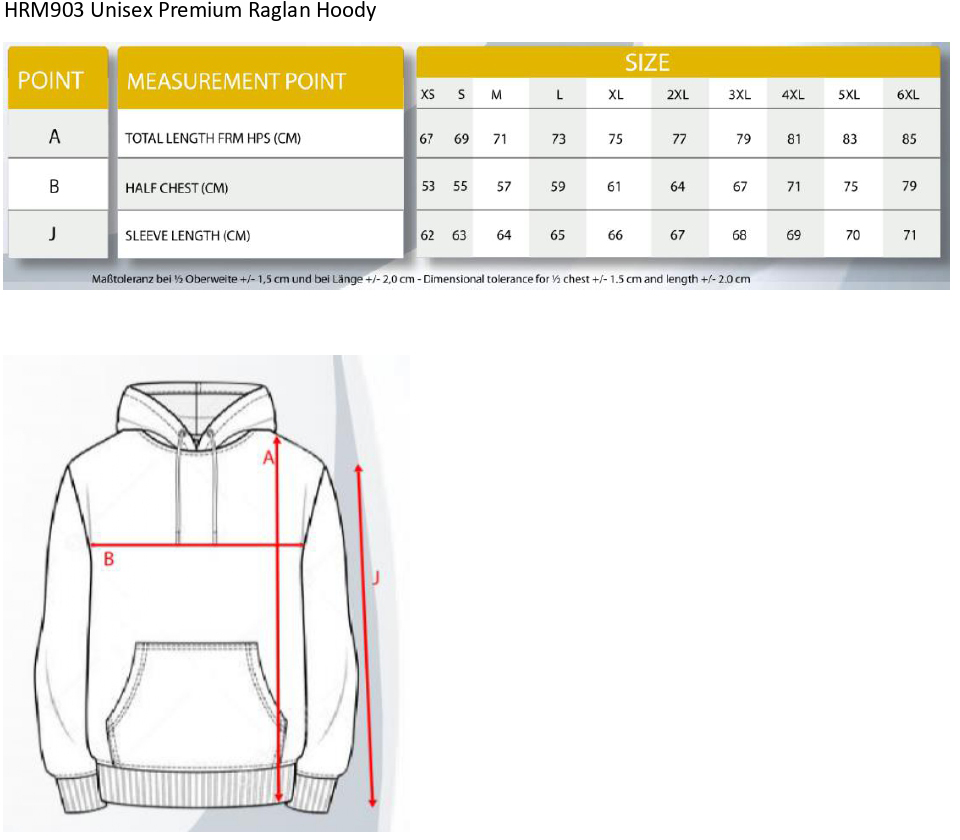Image resolution: width=960 pixels, height=840 pixels.
Task: Click the MEASUREMENT POINT header
Action: [236, 81]
